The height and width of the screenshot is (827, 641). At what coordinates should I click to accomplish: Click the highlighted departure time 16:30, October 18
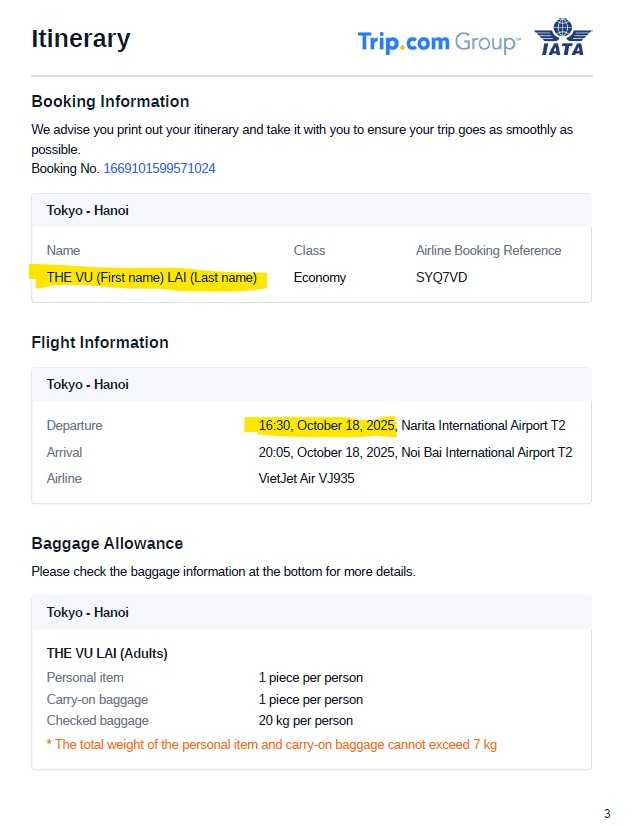pos(326,425)
